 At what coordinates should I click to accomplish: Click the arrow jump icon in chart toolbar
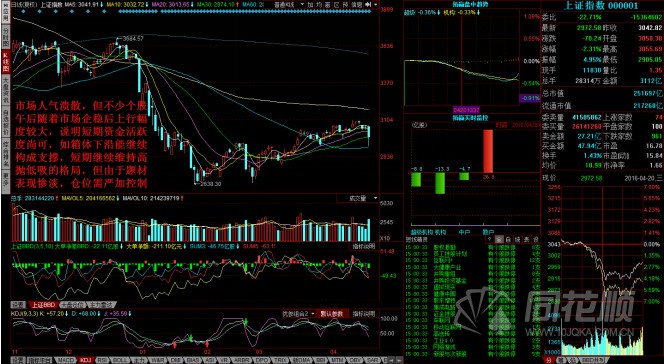(368, 4)
